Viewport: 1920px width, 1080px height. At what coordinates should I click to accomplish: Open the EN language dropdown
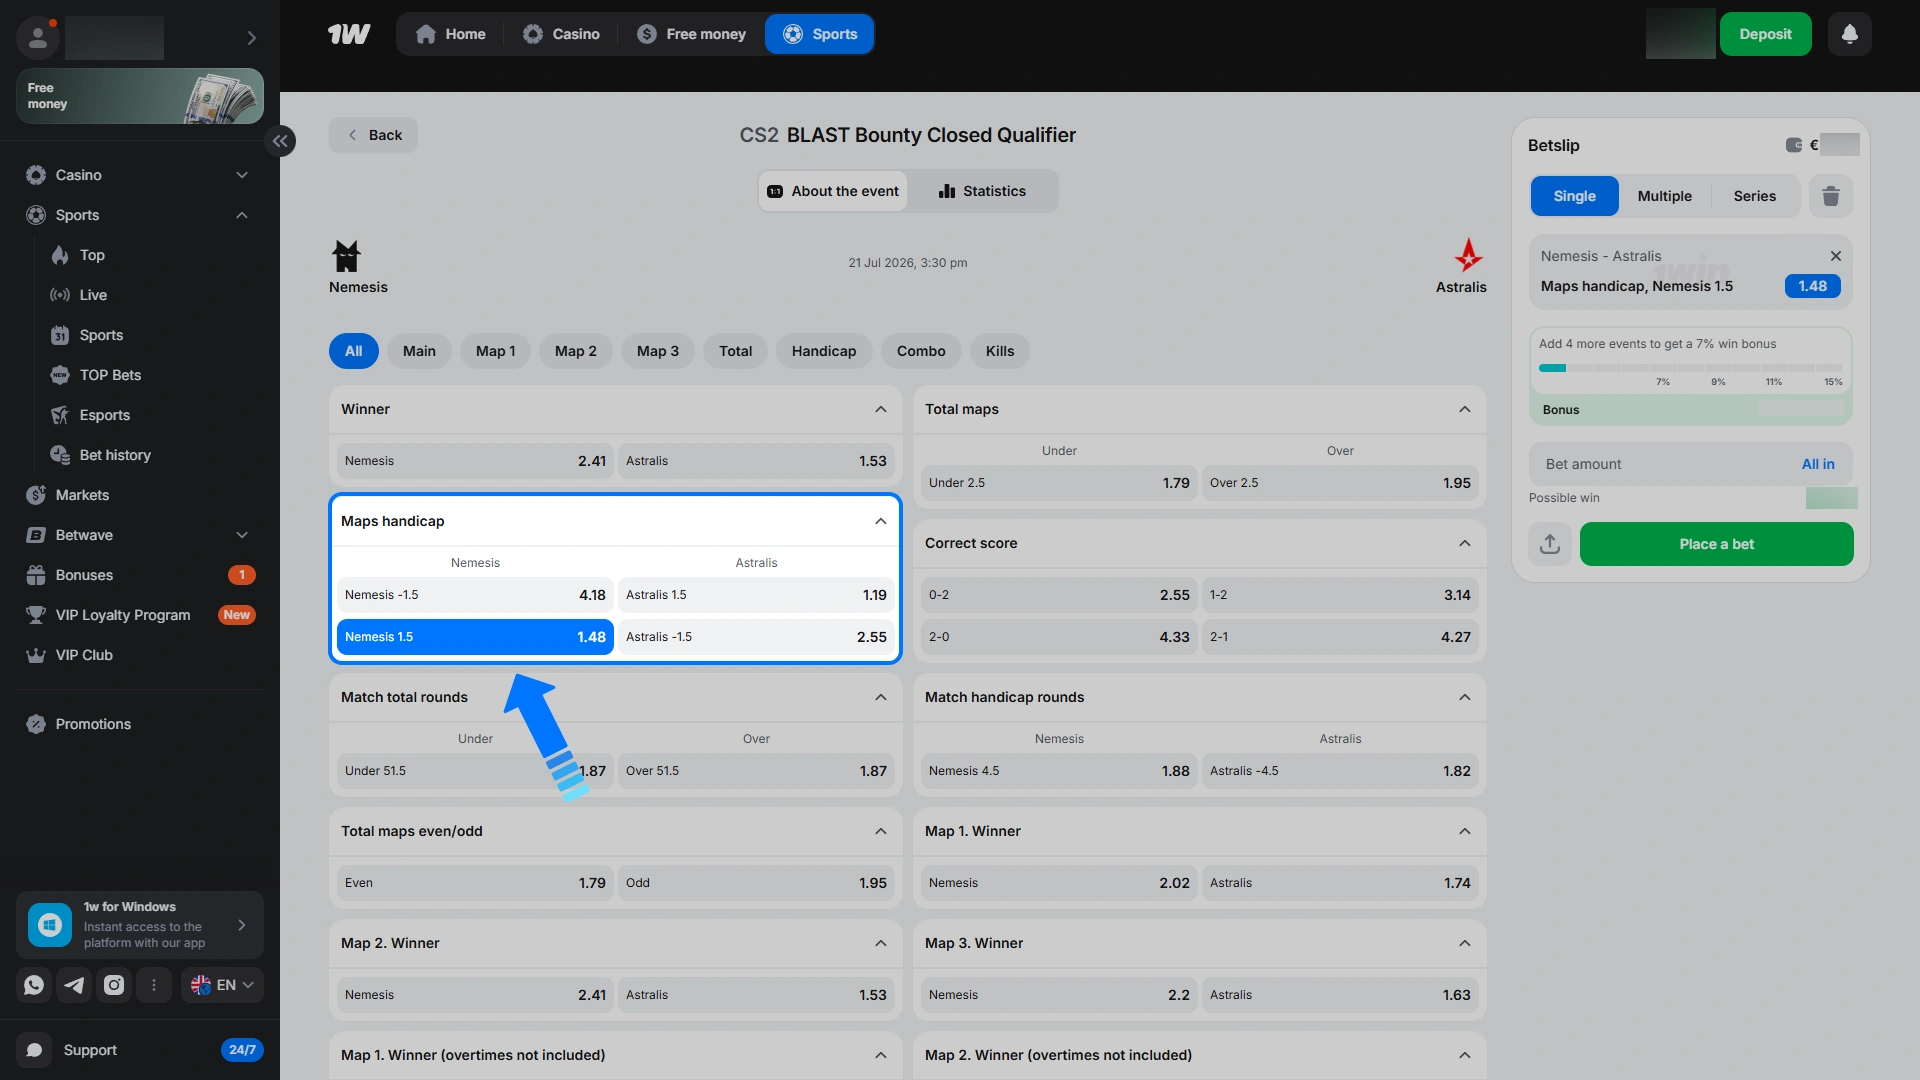coord(222,985)
